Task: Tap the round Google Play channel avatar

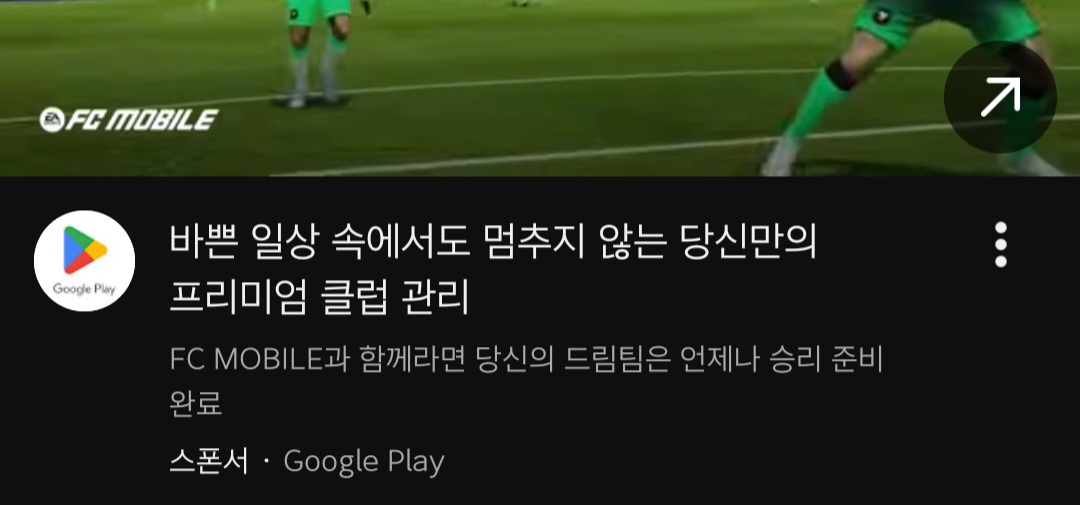Action: [84, 260]
